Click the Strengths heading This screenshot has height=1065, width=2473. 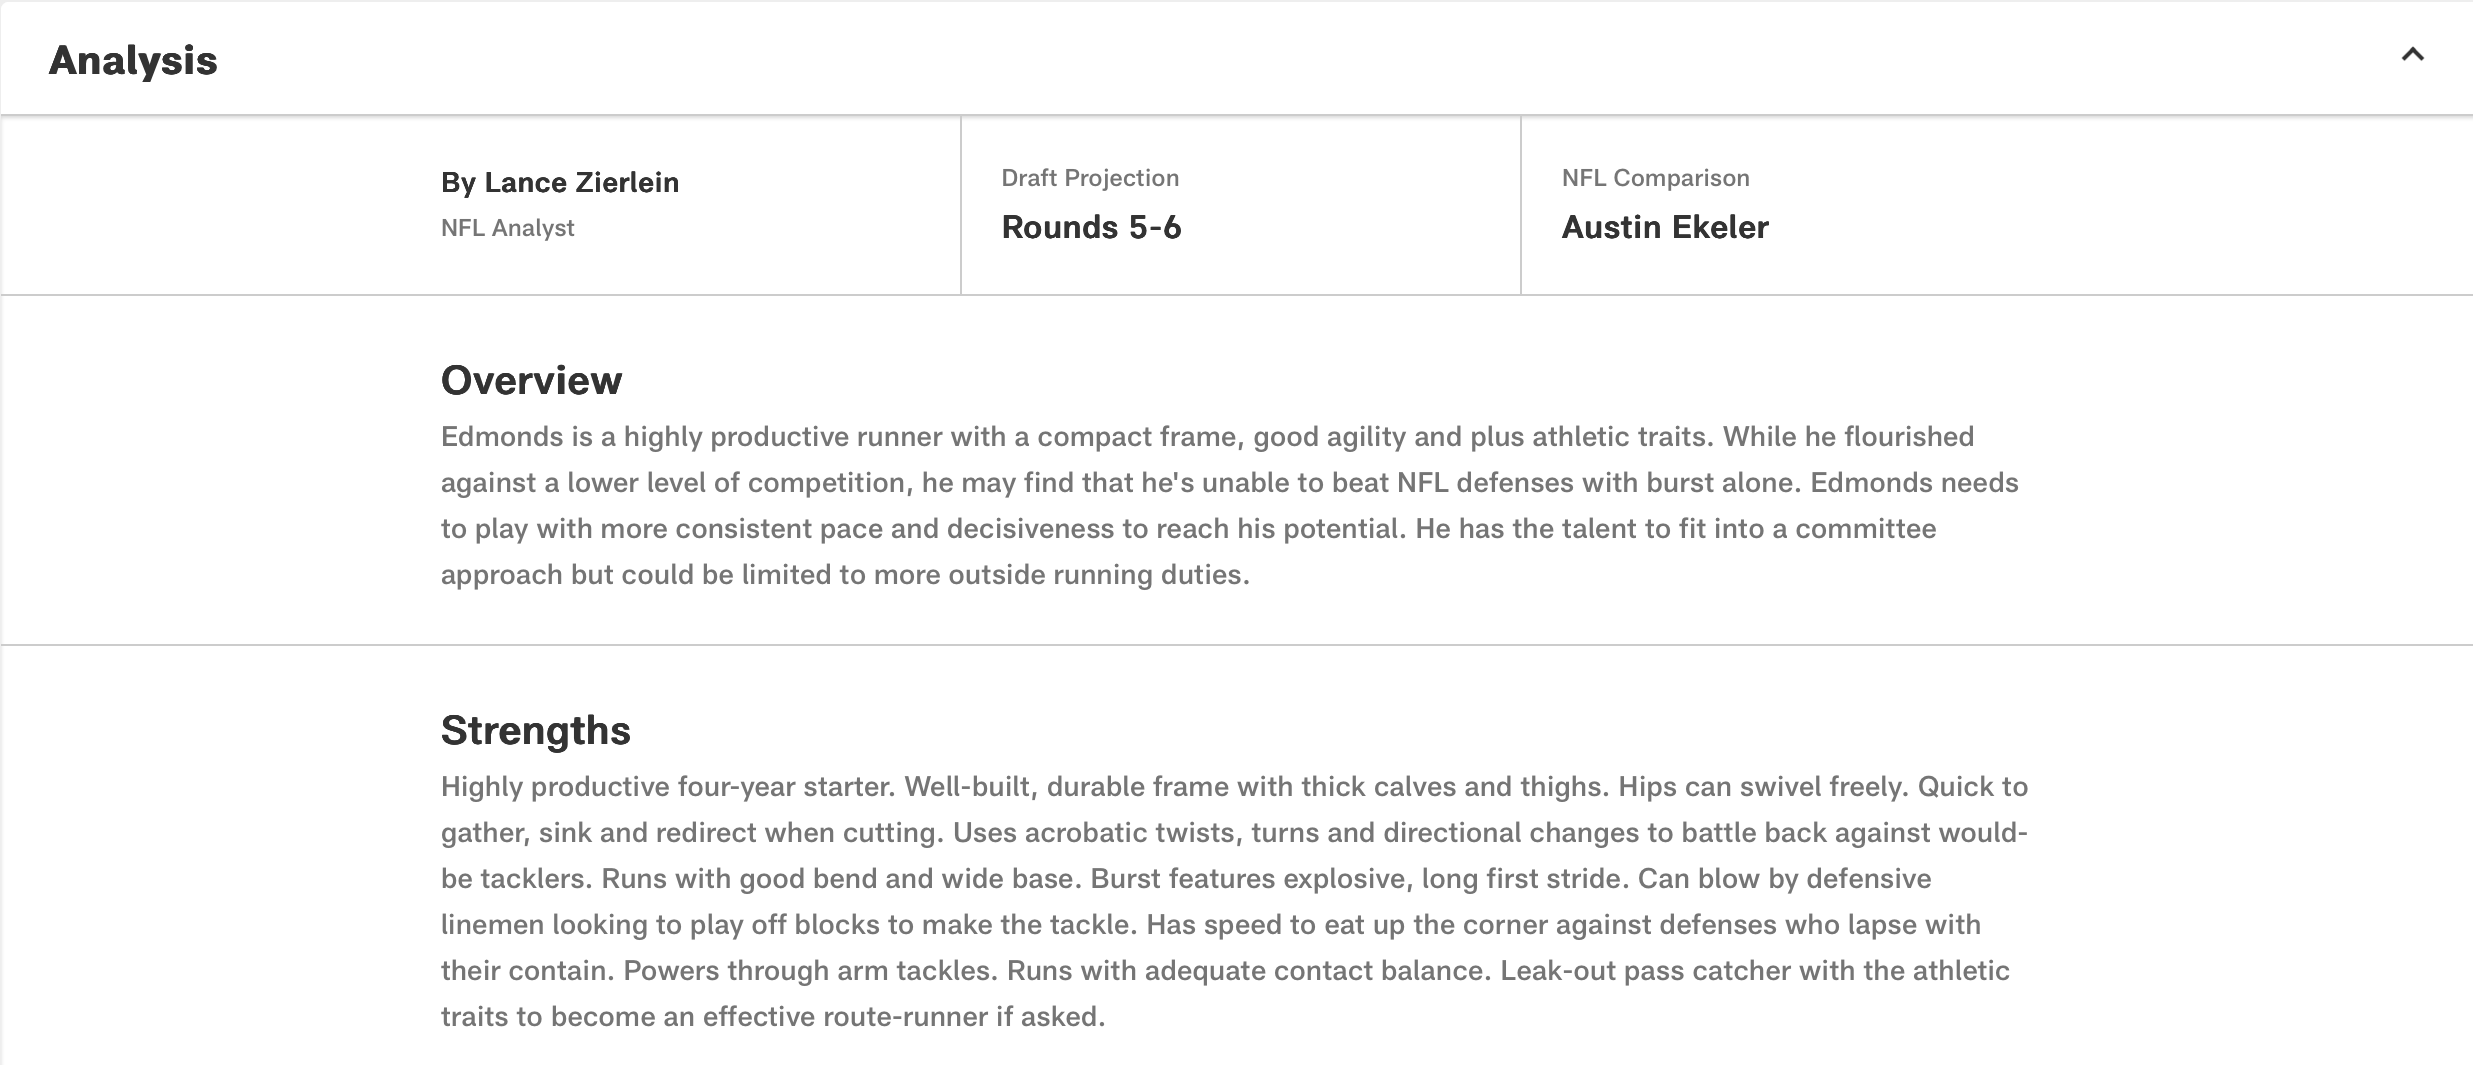pyautogui.click(x=535, y=730)
